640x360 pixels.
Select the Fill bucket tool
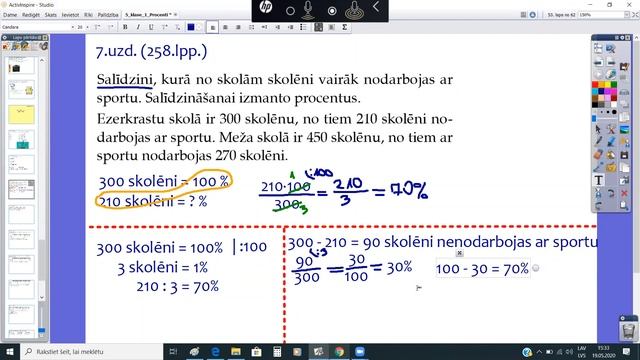coord(611,155)
